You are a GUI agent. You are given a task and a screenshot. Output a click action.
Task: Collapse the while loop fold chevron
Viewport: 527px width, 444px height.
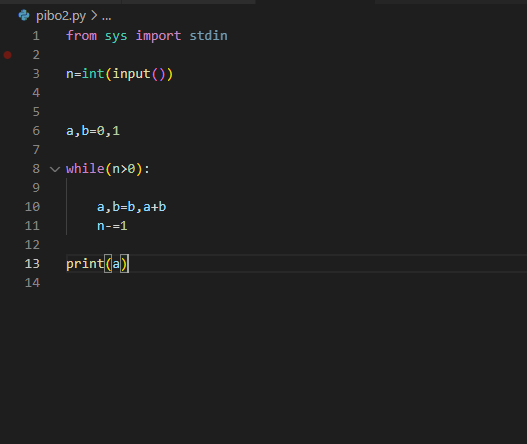pos(55,169)
